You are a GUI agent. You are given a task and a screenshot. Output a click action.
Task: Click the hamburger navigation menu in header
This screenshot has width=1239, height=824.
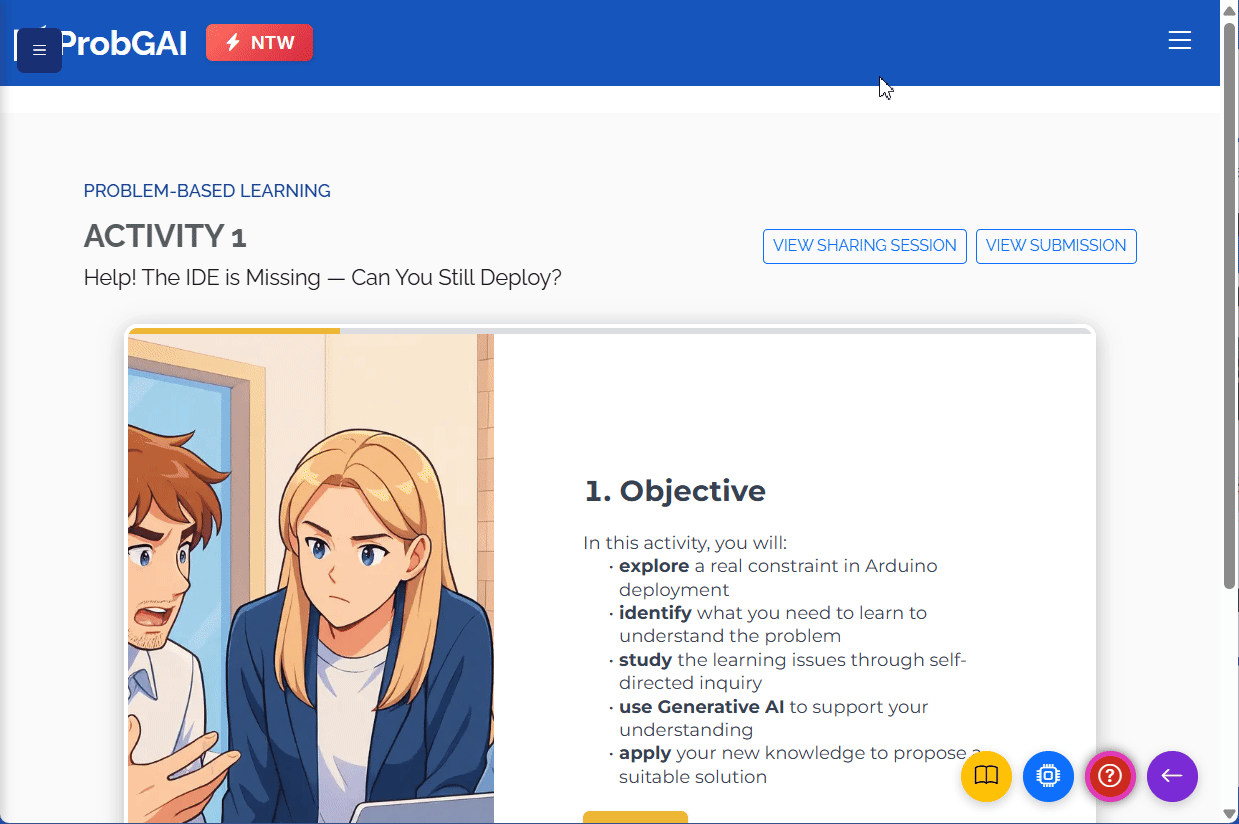[x=1180, y=40]
